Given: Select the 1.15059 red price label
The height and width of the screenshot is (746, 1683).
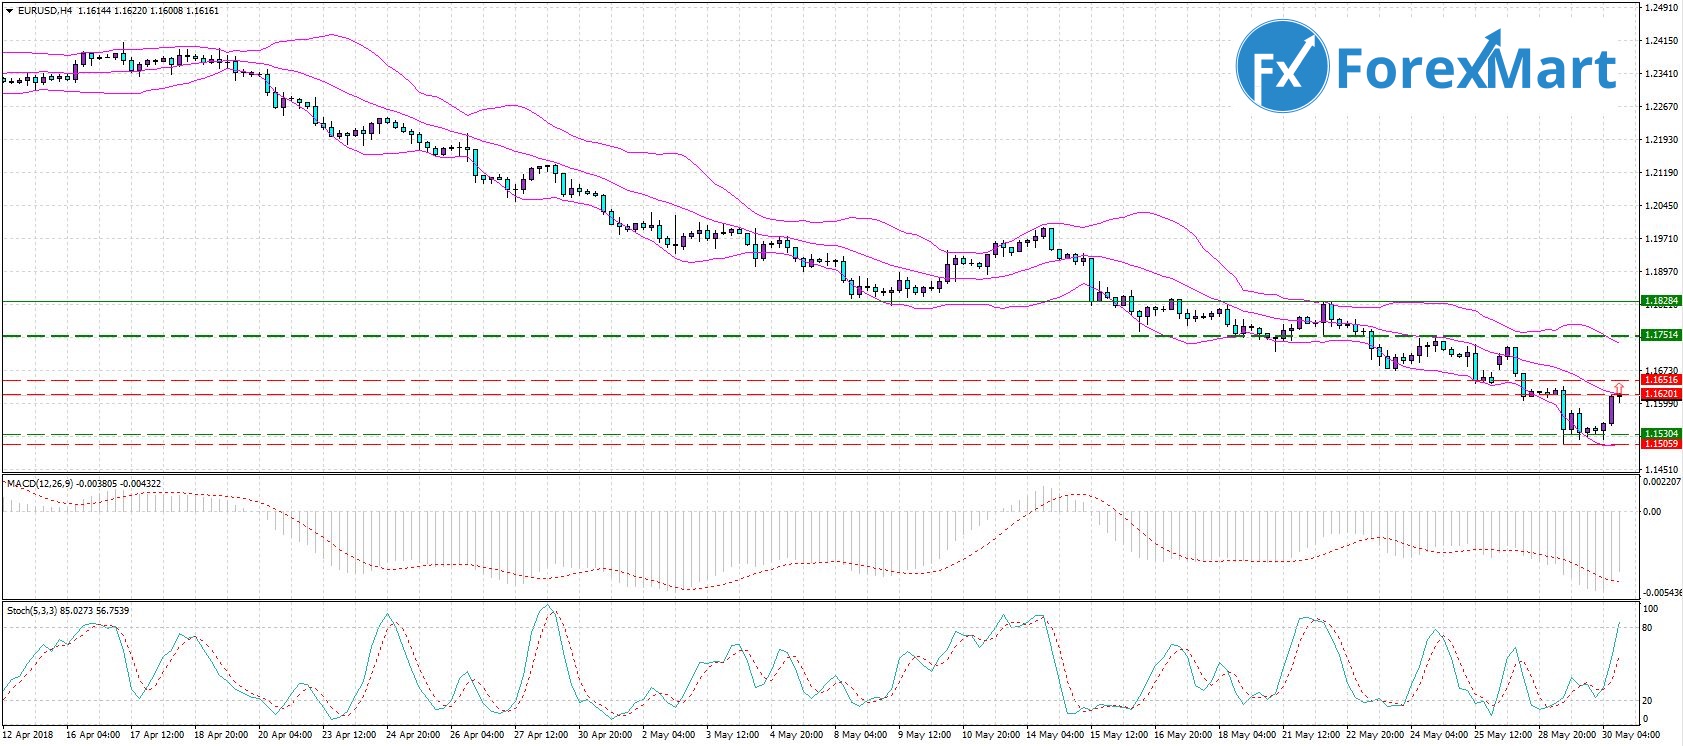Looking at the screenshot, I should (1661, 444).
